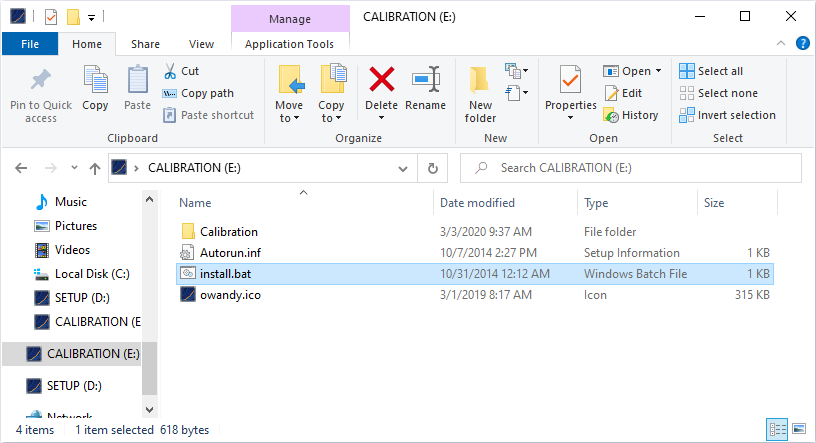The height and width of the screenshot is (443, 816).
Task: Create a New folder from ribbon
Action: click(480, 82)
